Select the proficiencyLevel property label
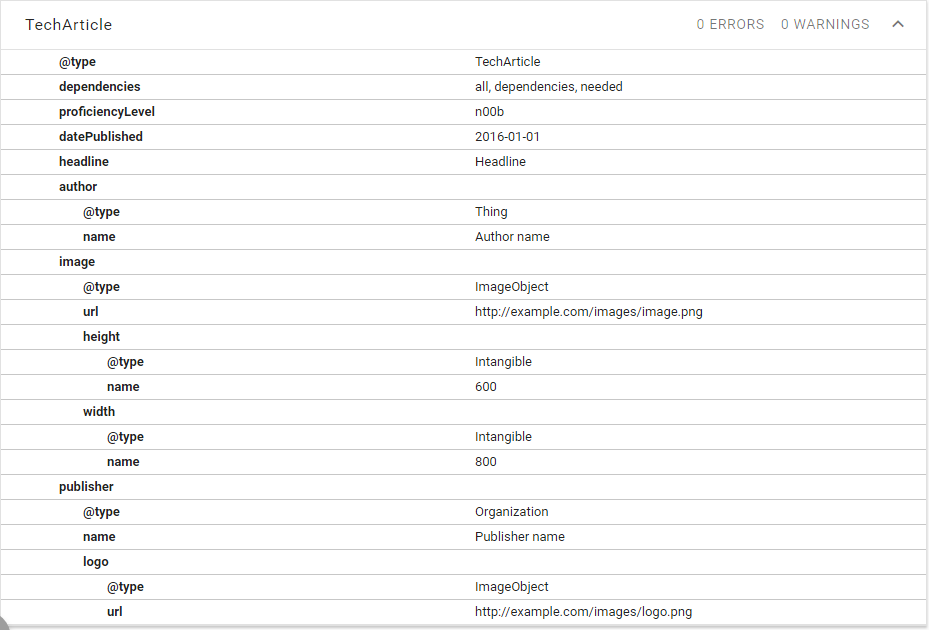The width and height of the screenshot is (929, 630). pos(107,112)
